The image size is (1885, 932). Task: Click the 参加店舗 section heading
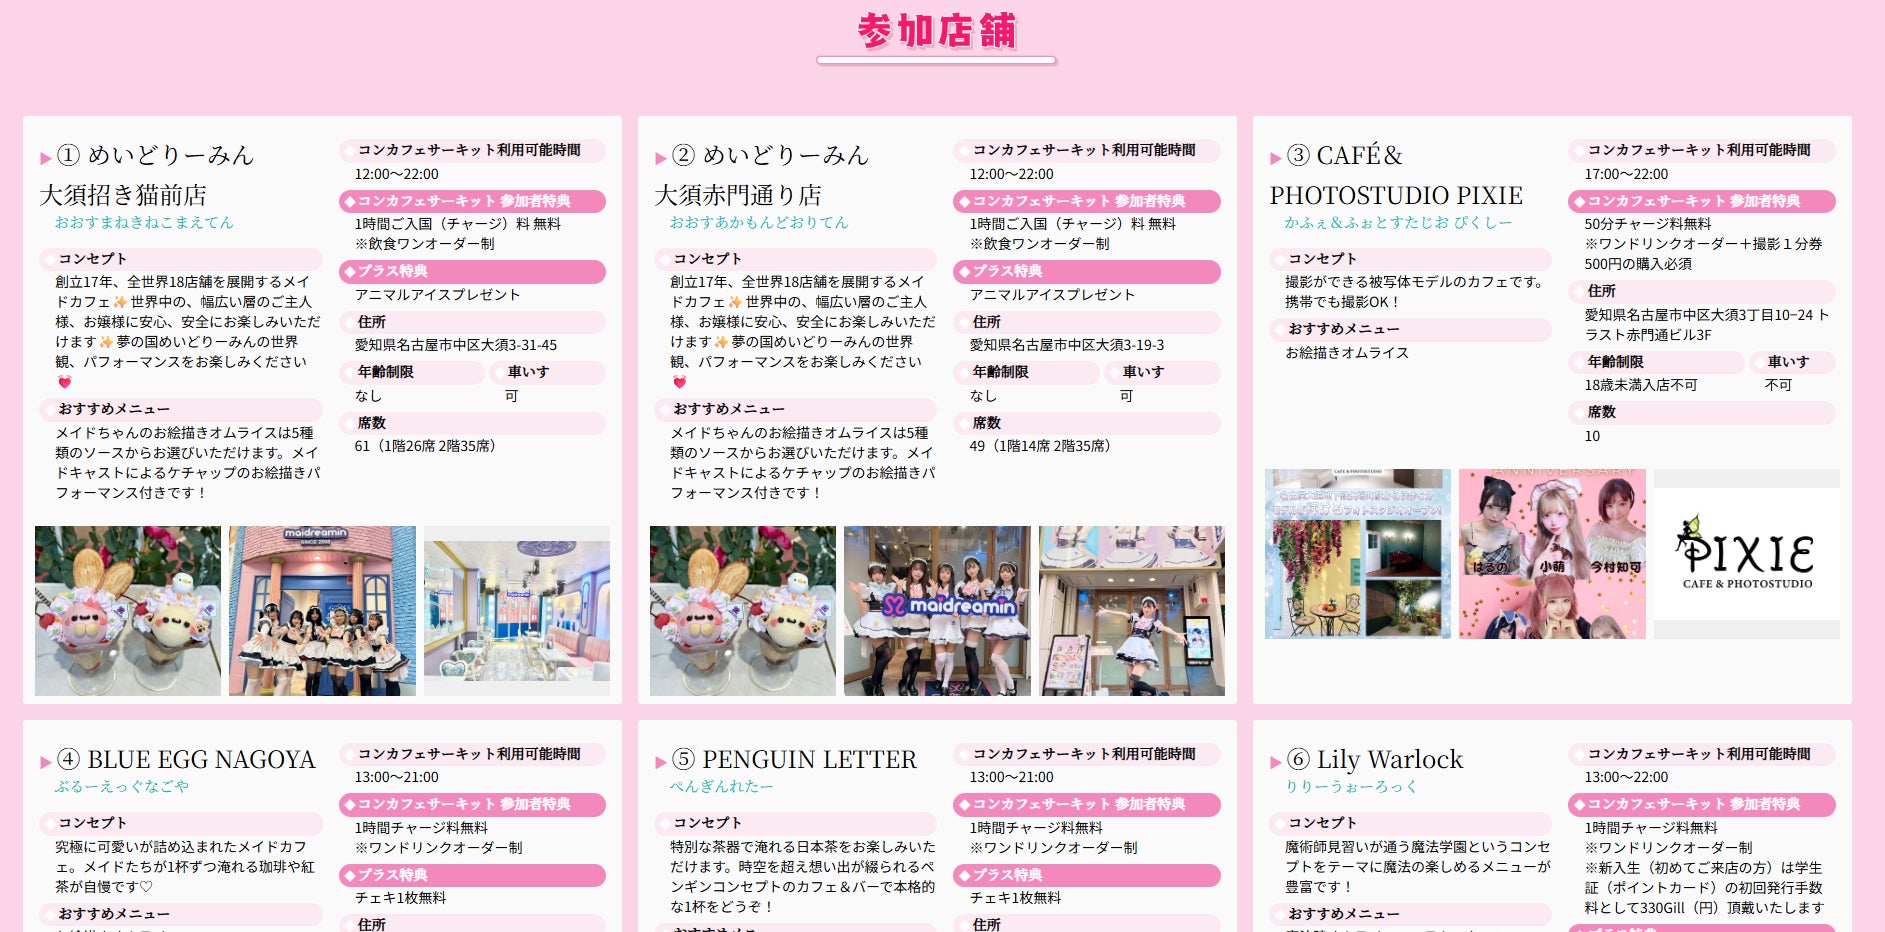937,31
